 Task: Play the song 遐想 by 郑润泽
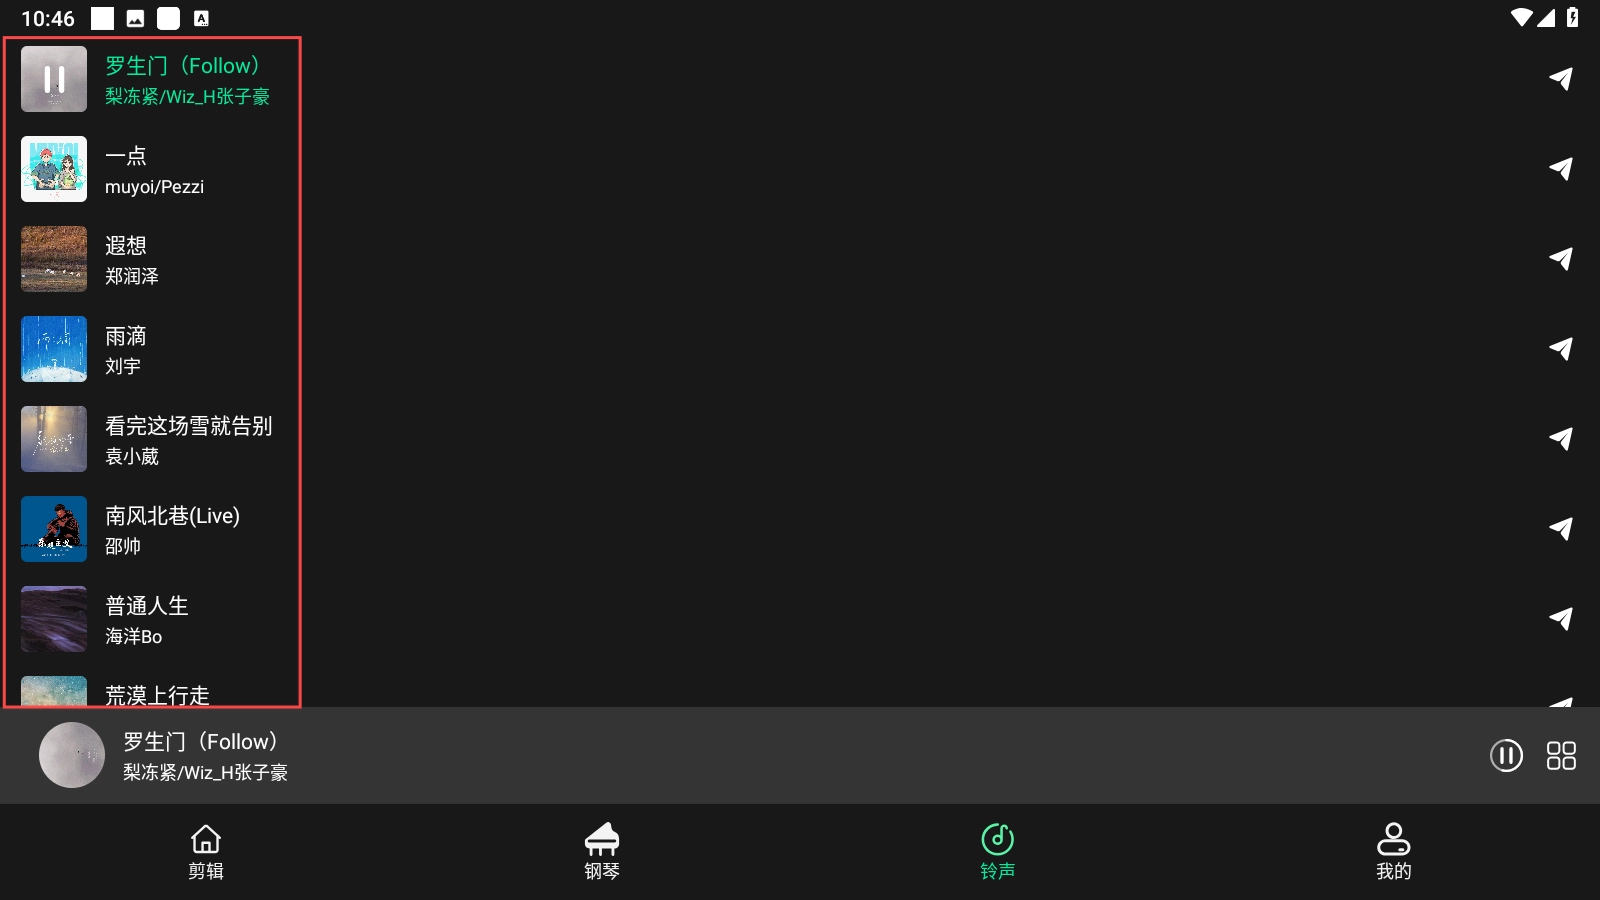153,259
